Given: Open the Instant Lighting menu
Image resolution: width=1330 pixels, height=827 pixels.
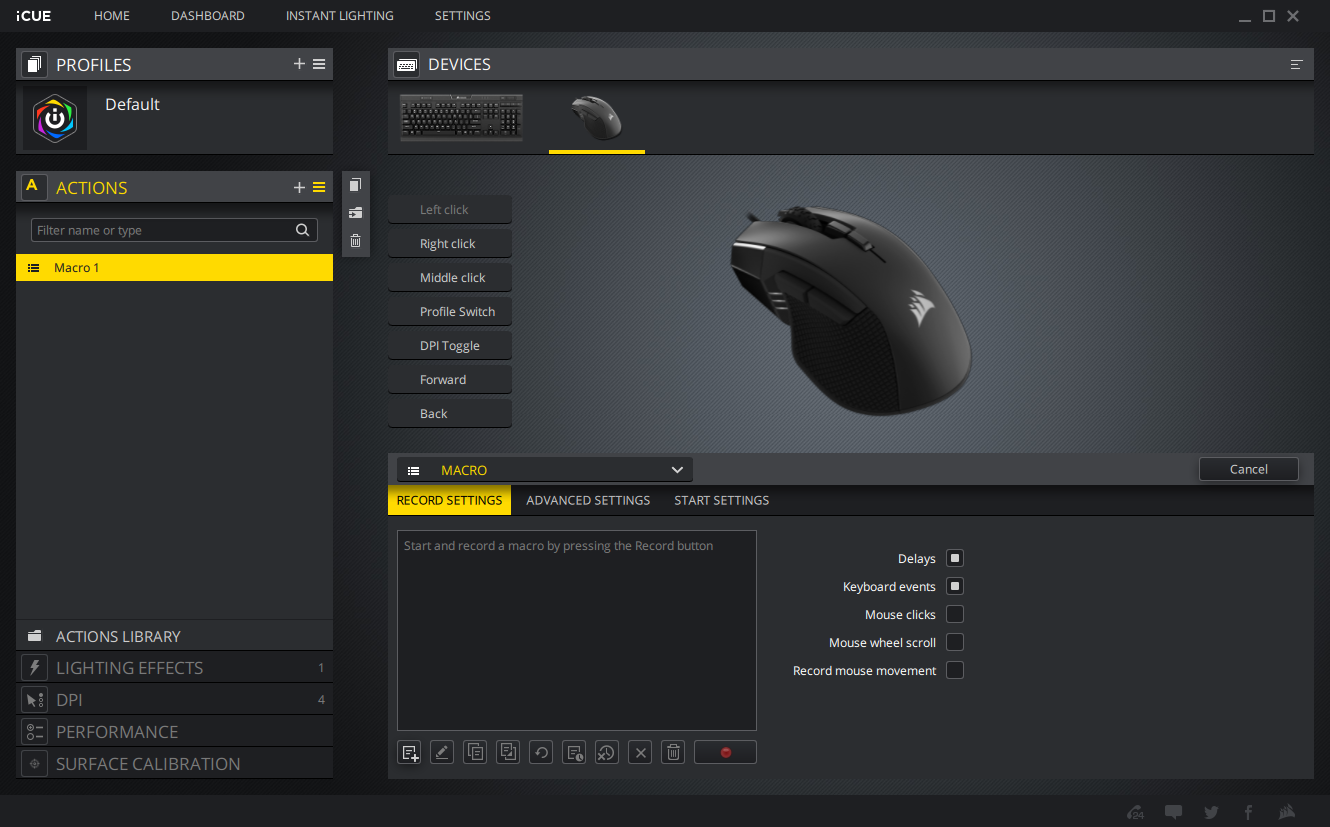Looking at the screenshot, I should 340,16.
